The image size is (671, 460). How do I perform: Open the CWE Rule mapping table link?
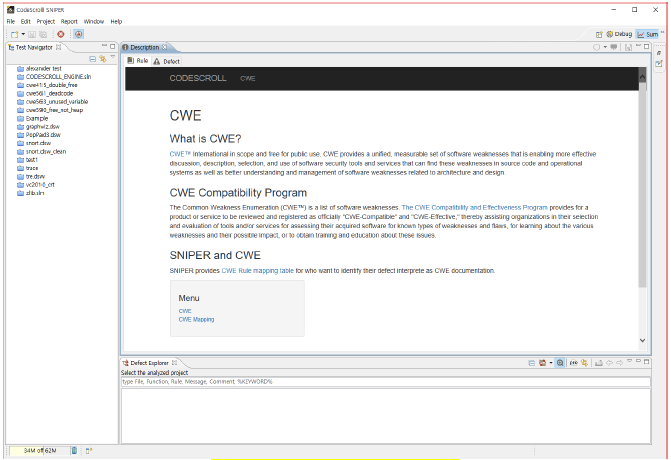pyautogui.click(x=258, y=271)
